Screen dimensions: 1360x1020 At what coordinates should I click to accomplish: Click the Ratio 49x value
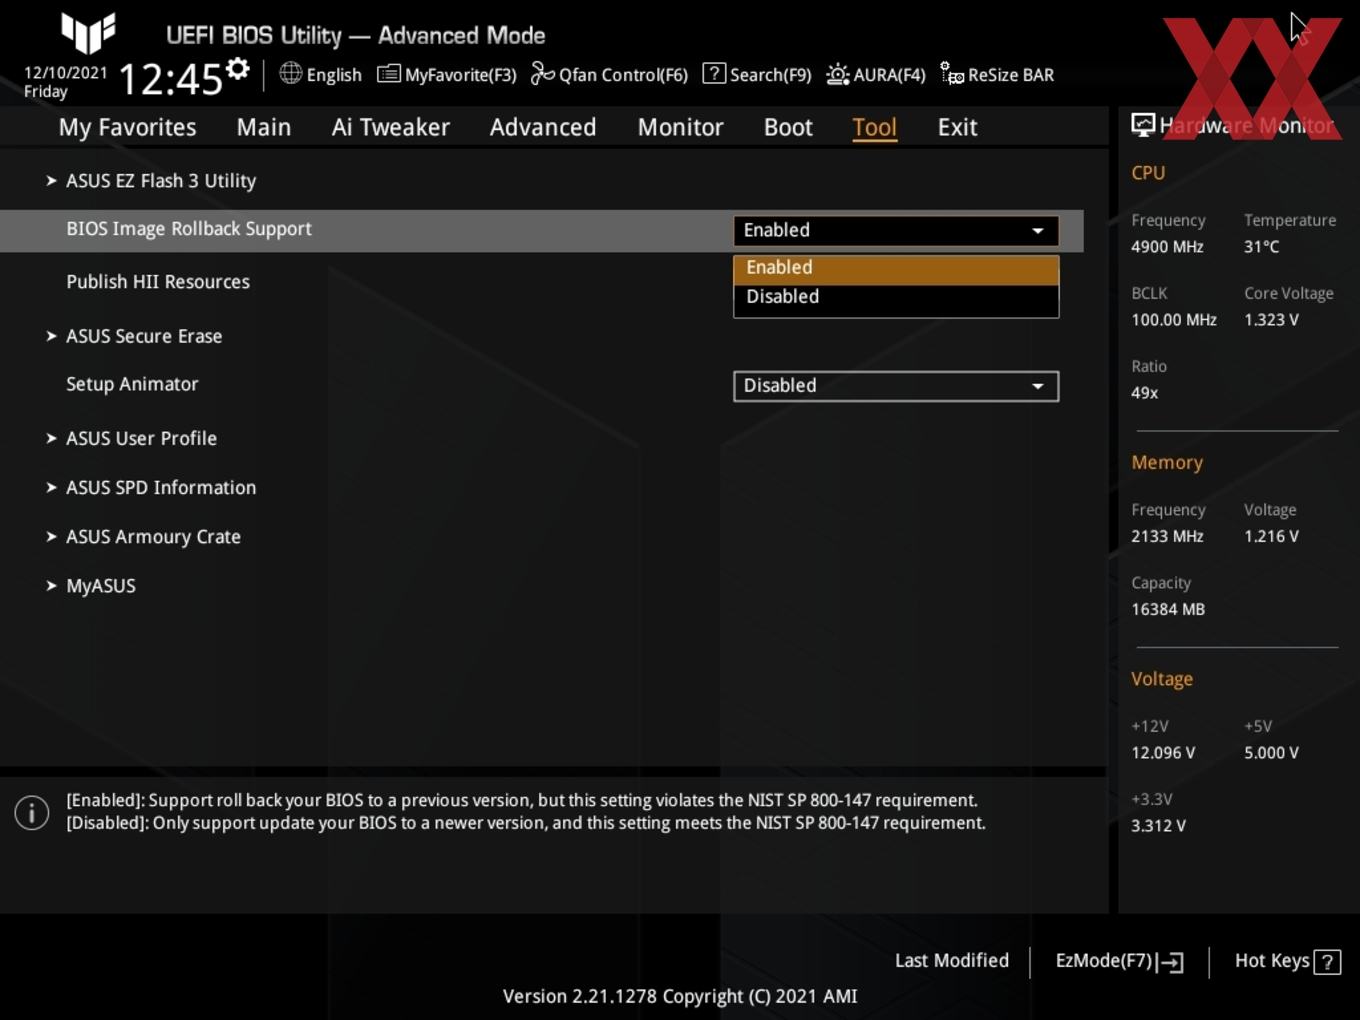pos(1145,393)
